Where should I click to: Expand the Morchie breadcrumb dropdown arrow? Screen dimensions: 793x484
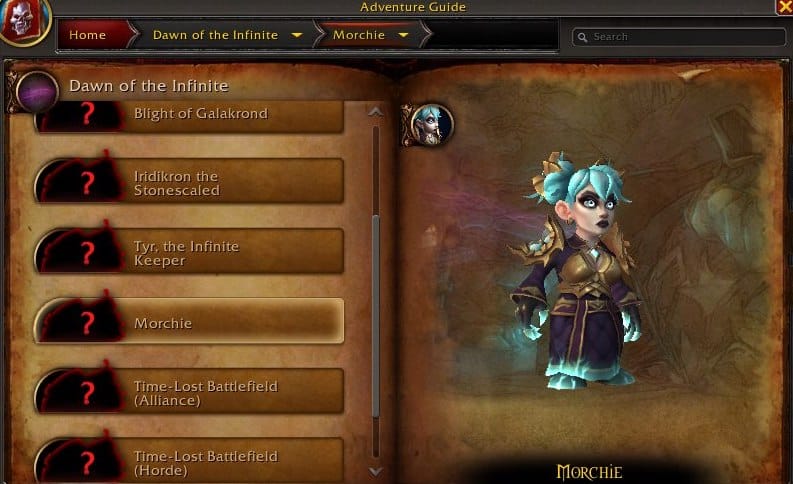pyautogui.click(x=403, y=35)
